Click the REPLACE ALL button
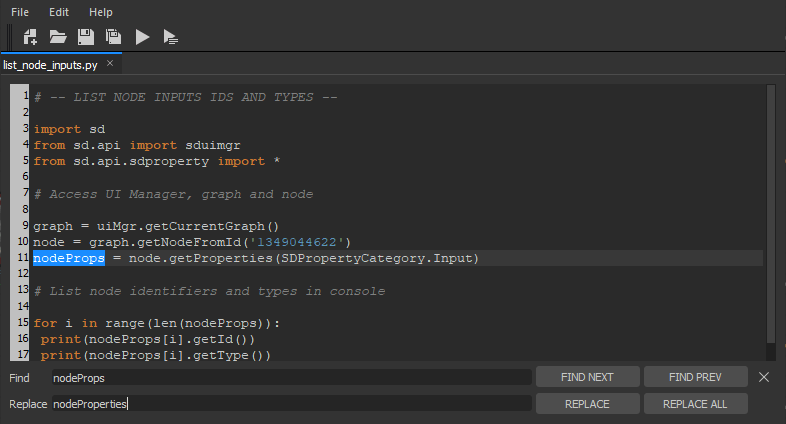The width and height of the screenshot is (786, 424). tap(695, 403)
